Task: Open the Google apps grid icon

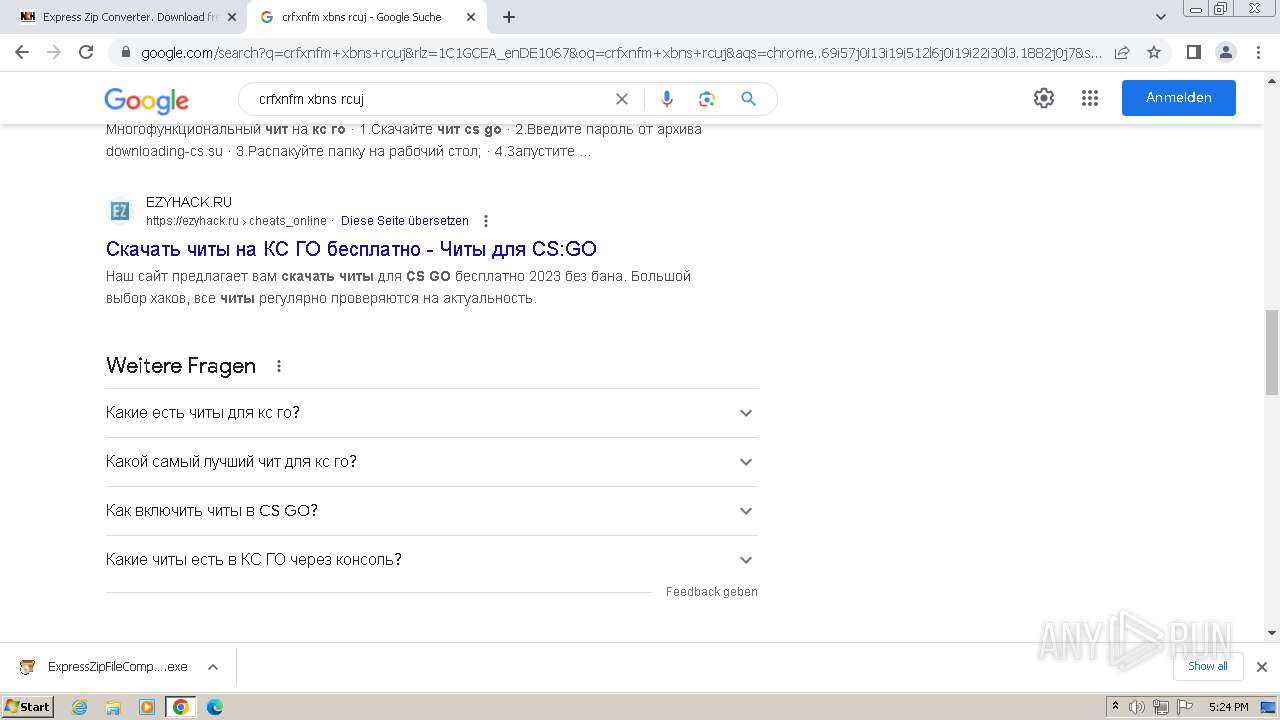Action: coord(1090,98)
